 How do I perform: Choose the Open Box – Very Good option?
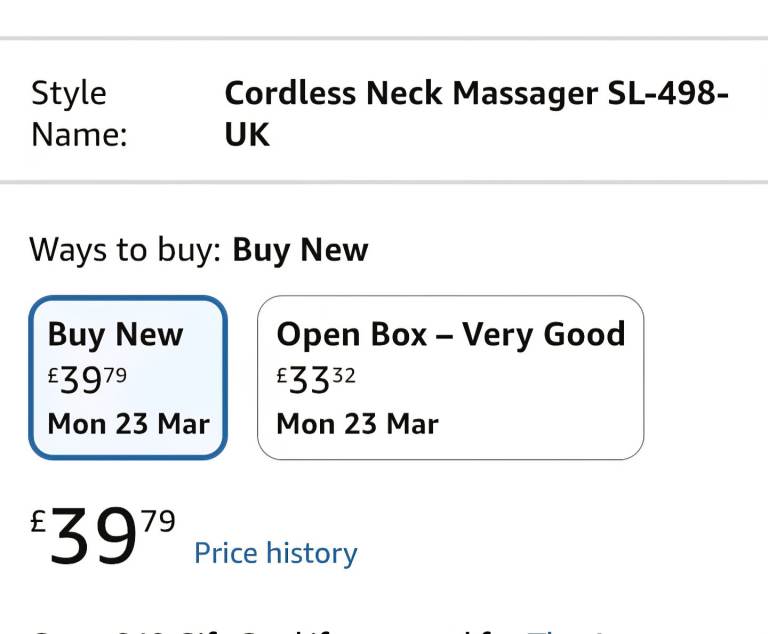click(x=450, y=378)
